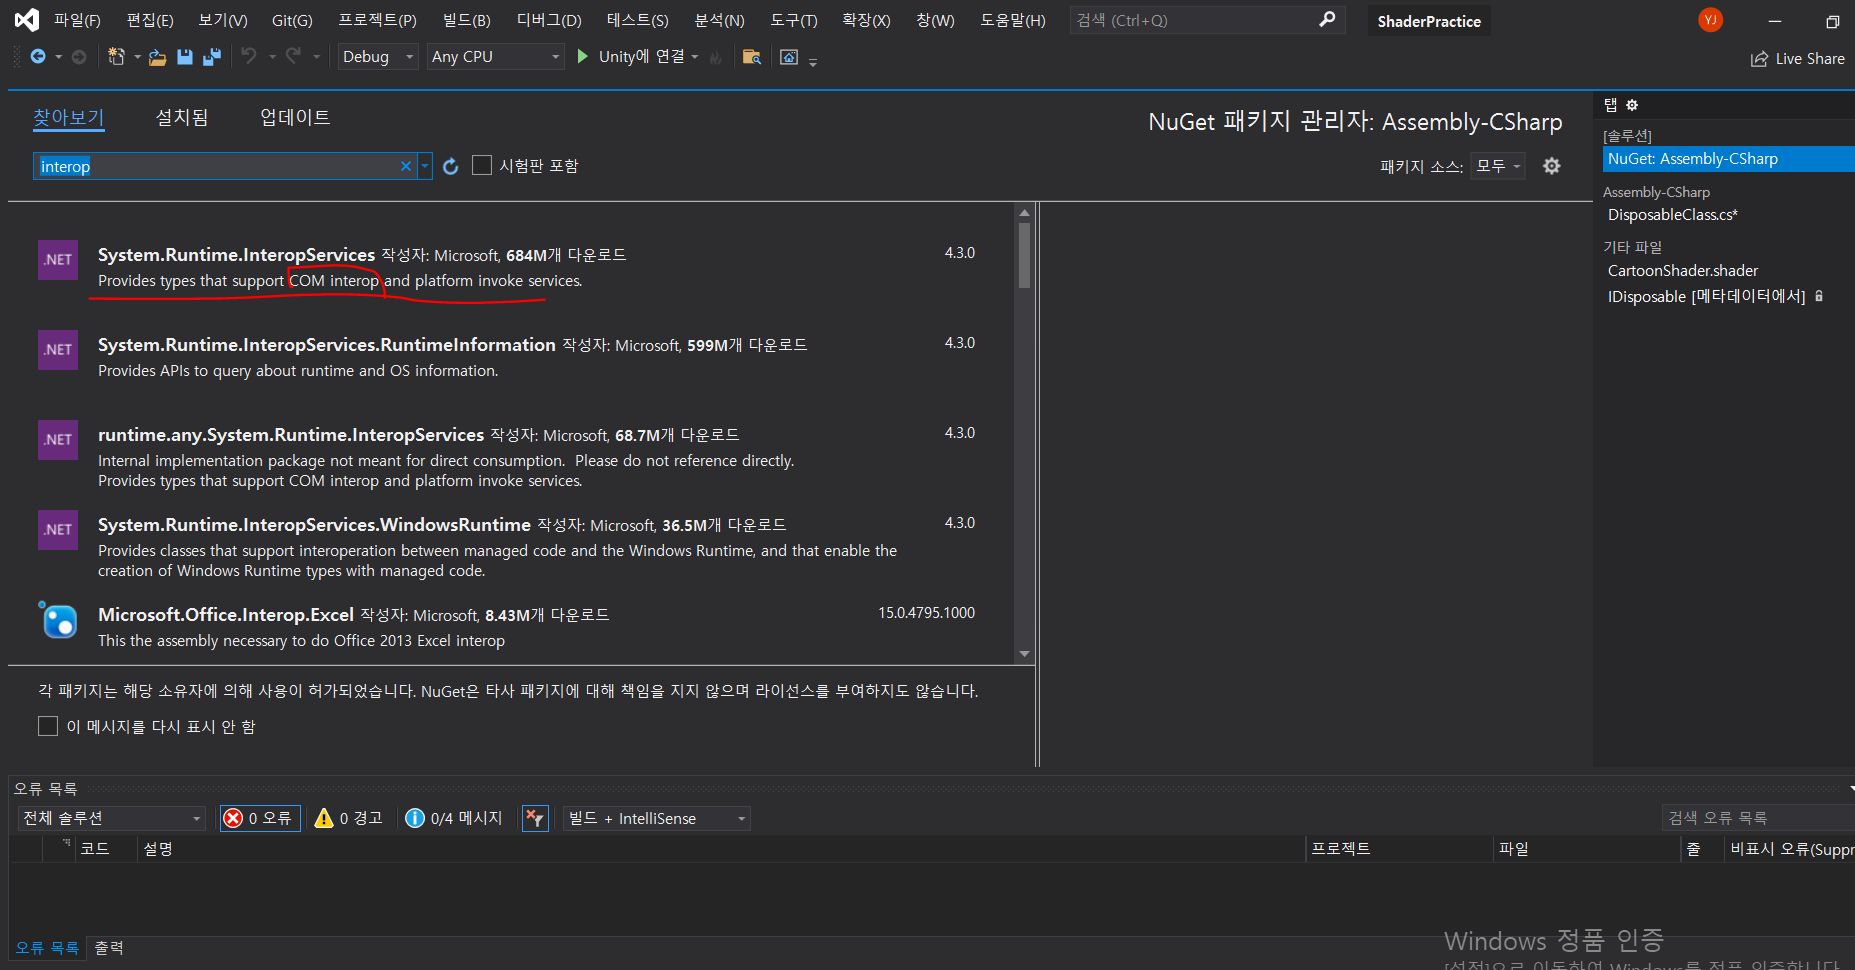Click the clear error list filter icon
Viewport: 1855px width, 970px height.
(535, 818)
